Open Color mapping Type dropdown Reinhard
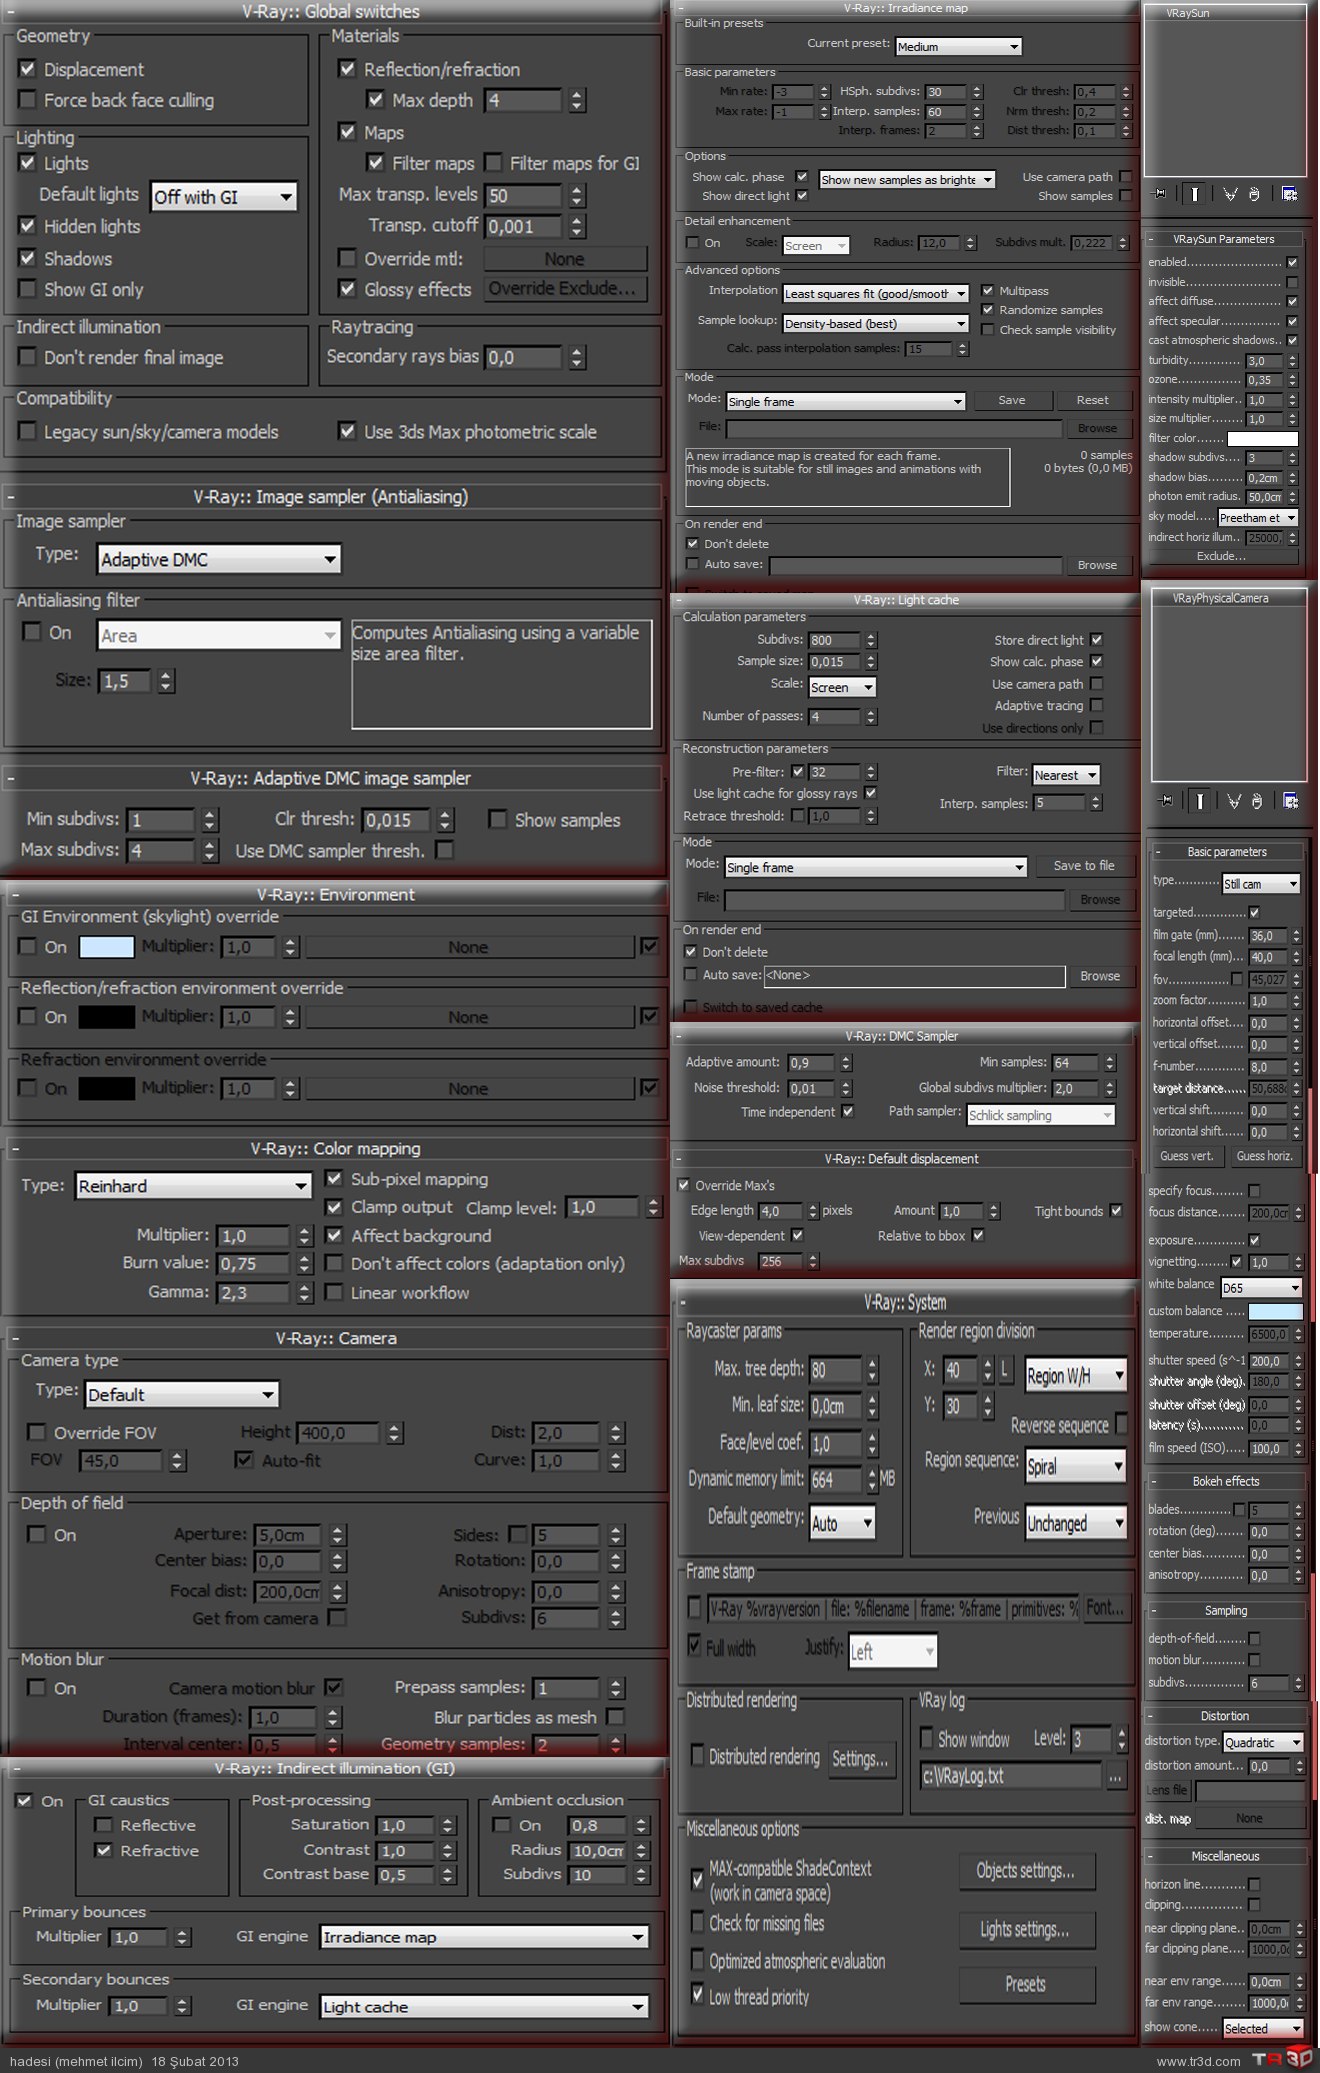Viewport: 1320px width, 2073px height. tap(193, 1186)
